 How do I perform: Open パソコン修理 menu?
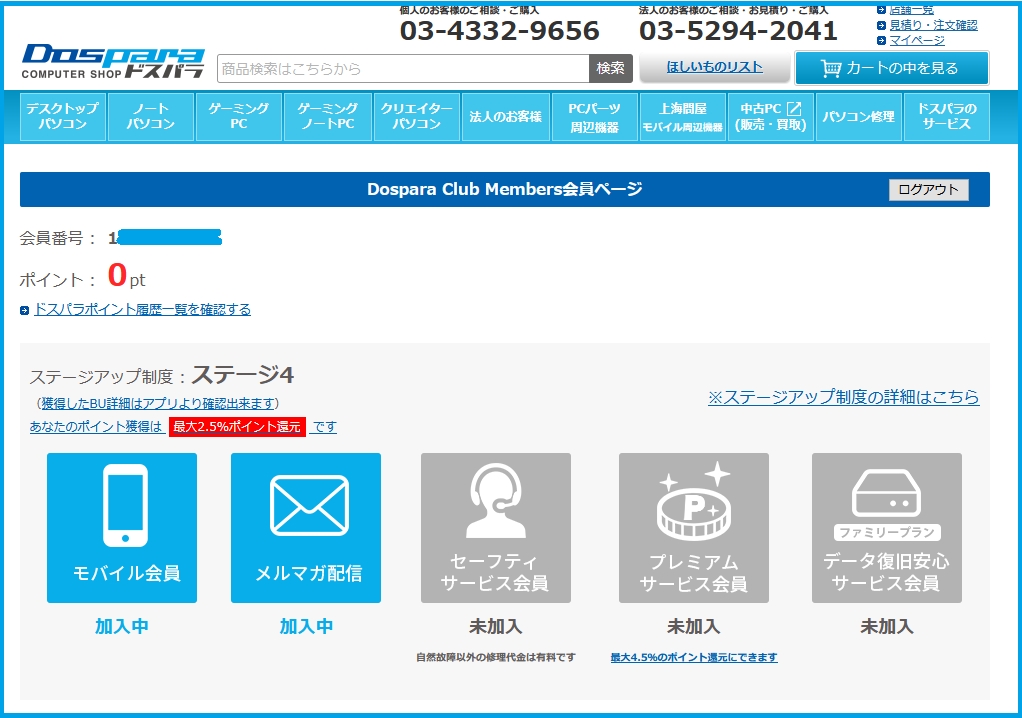pos(858,117)
